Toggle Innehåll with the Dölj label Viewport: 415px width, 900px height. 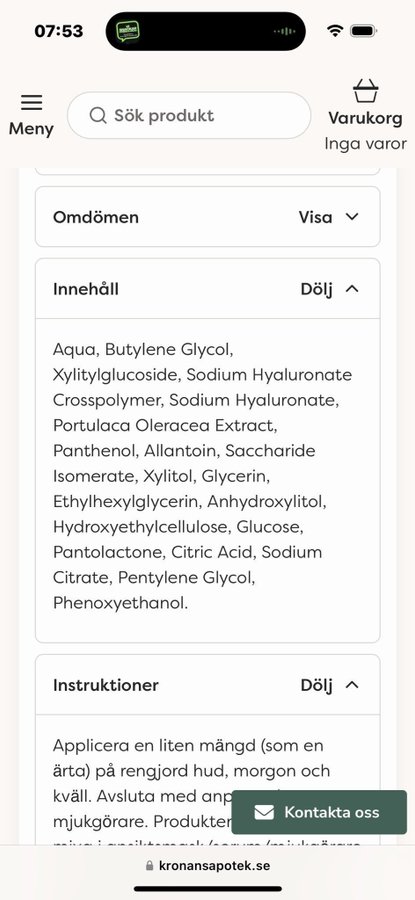[x=316, y=289]
